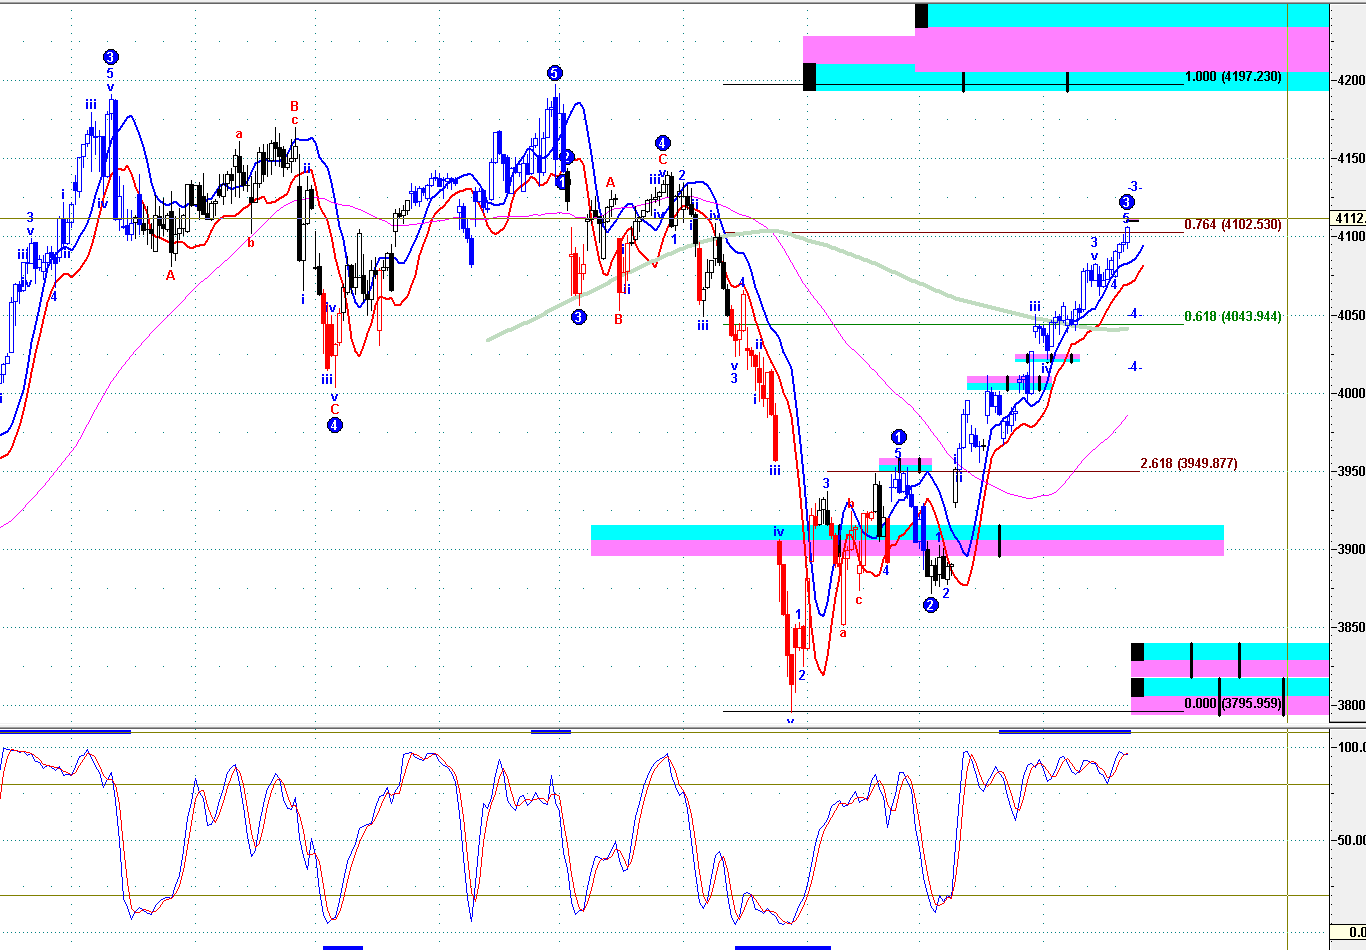Select the oscillator 100.0 scale label
Image resolution: width=1366 pixels, height=950 pixels.
pos(1351,747)
